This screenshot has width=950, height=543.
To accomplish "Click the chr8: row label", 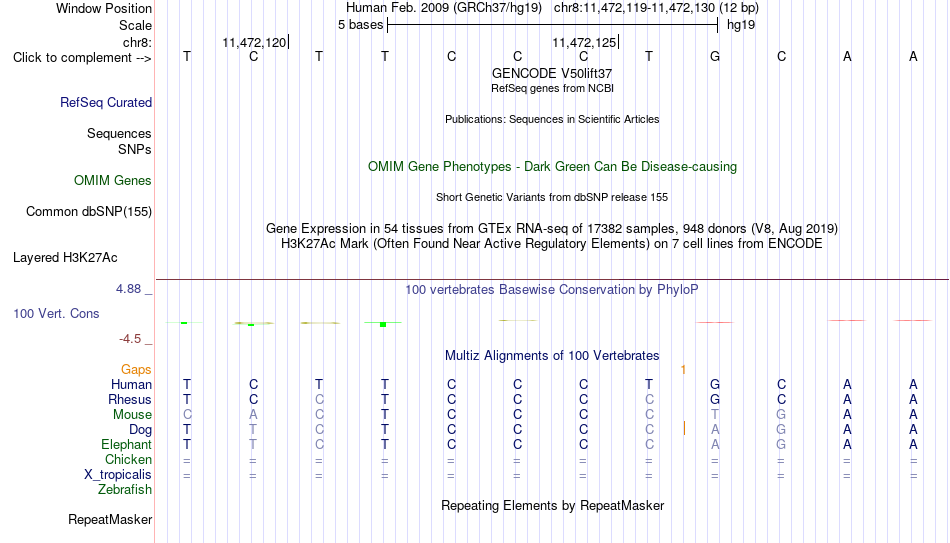I will (x=138, y=42).
